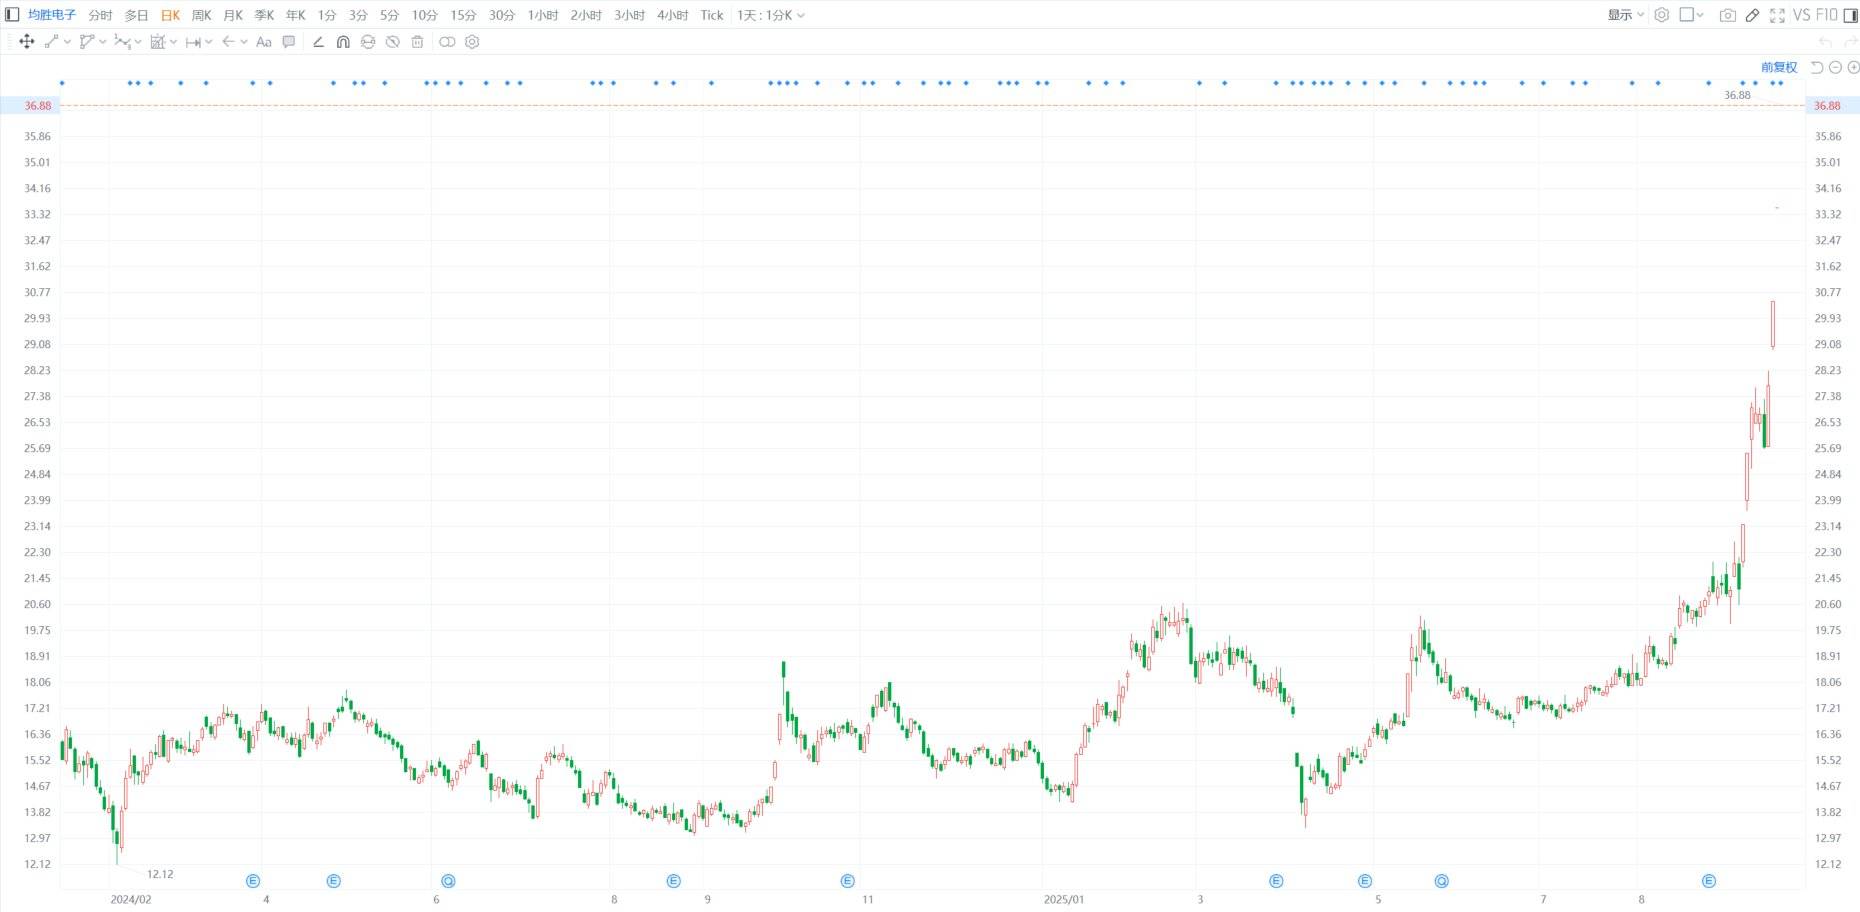Open the layout square dropdown arrow
Viewport: 1860px width, 912px height.
1700,15
